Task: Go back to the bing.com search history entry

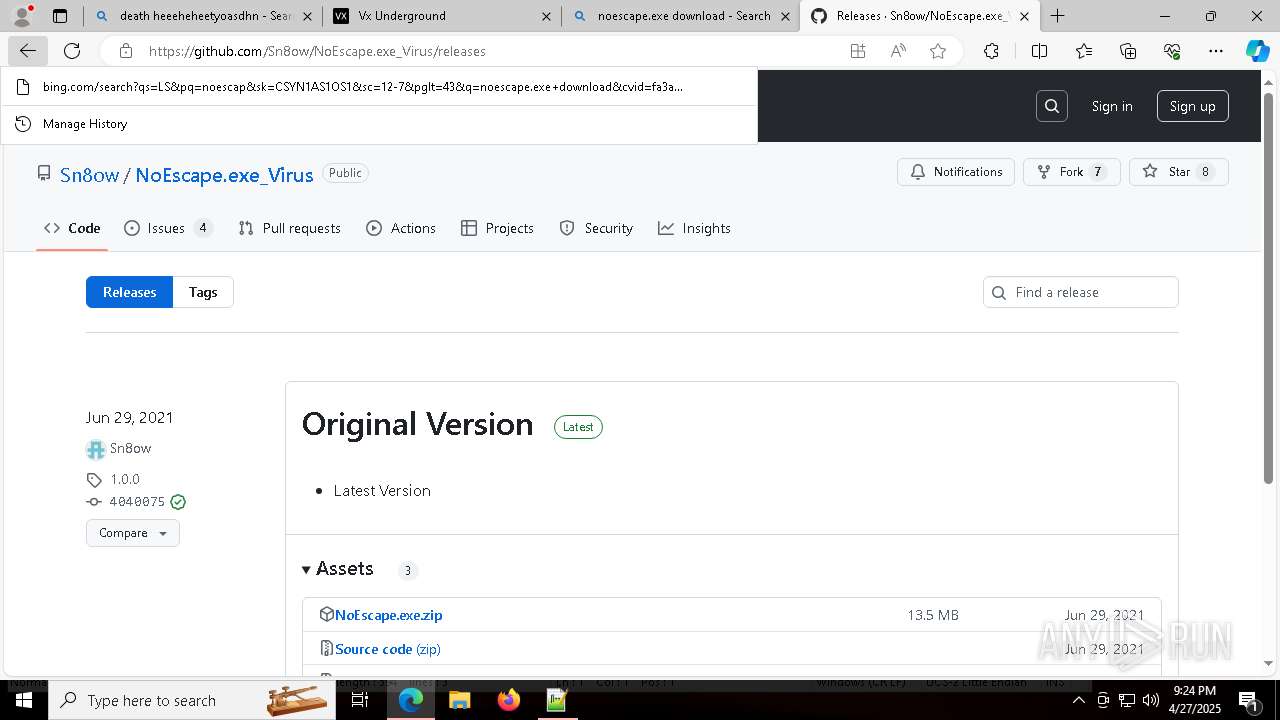Action: 380,87
